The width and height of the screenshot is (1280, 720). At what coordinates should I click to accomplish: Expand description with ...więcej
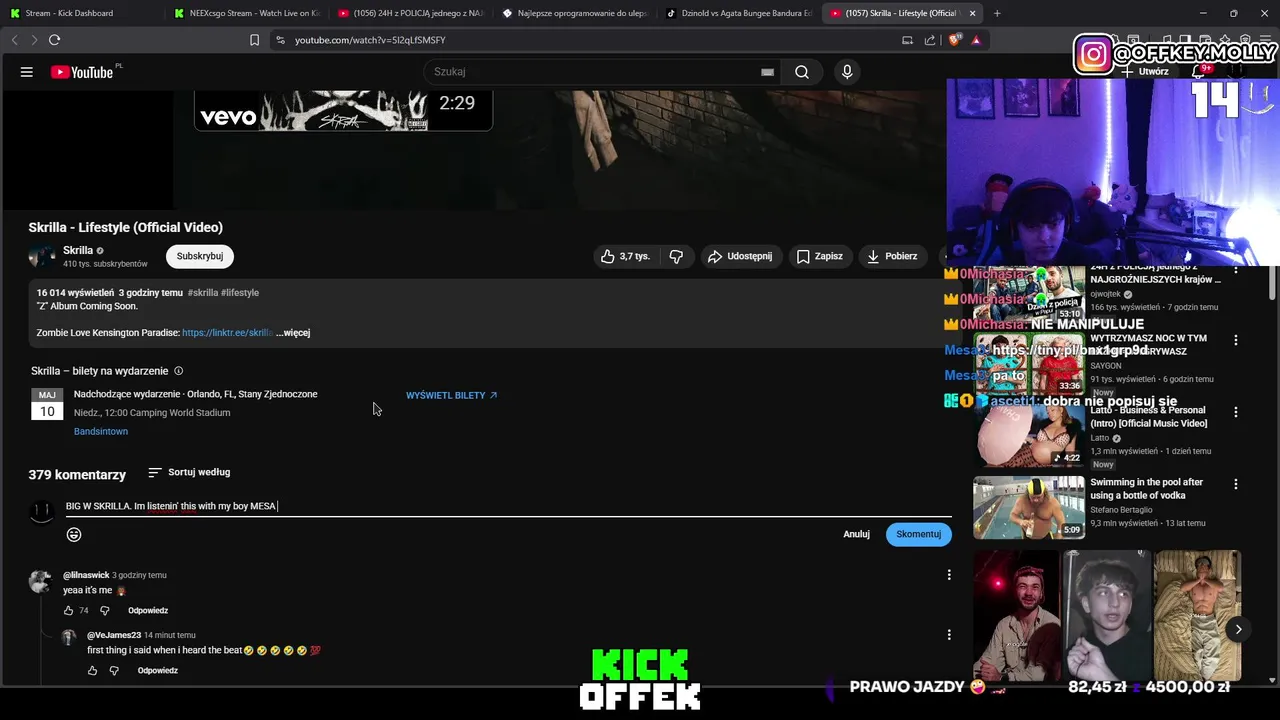(293, 332)
